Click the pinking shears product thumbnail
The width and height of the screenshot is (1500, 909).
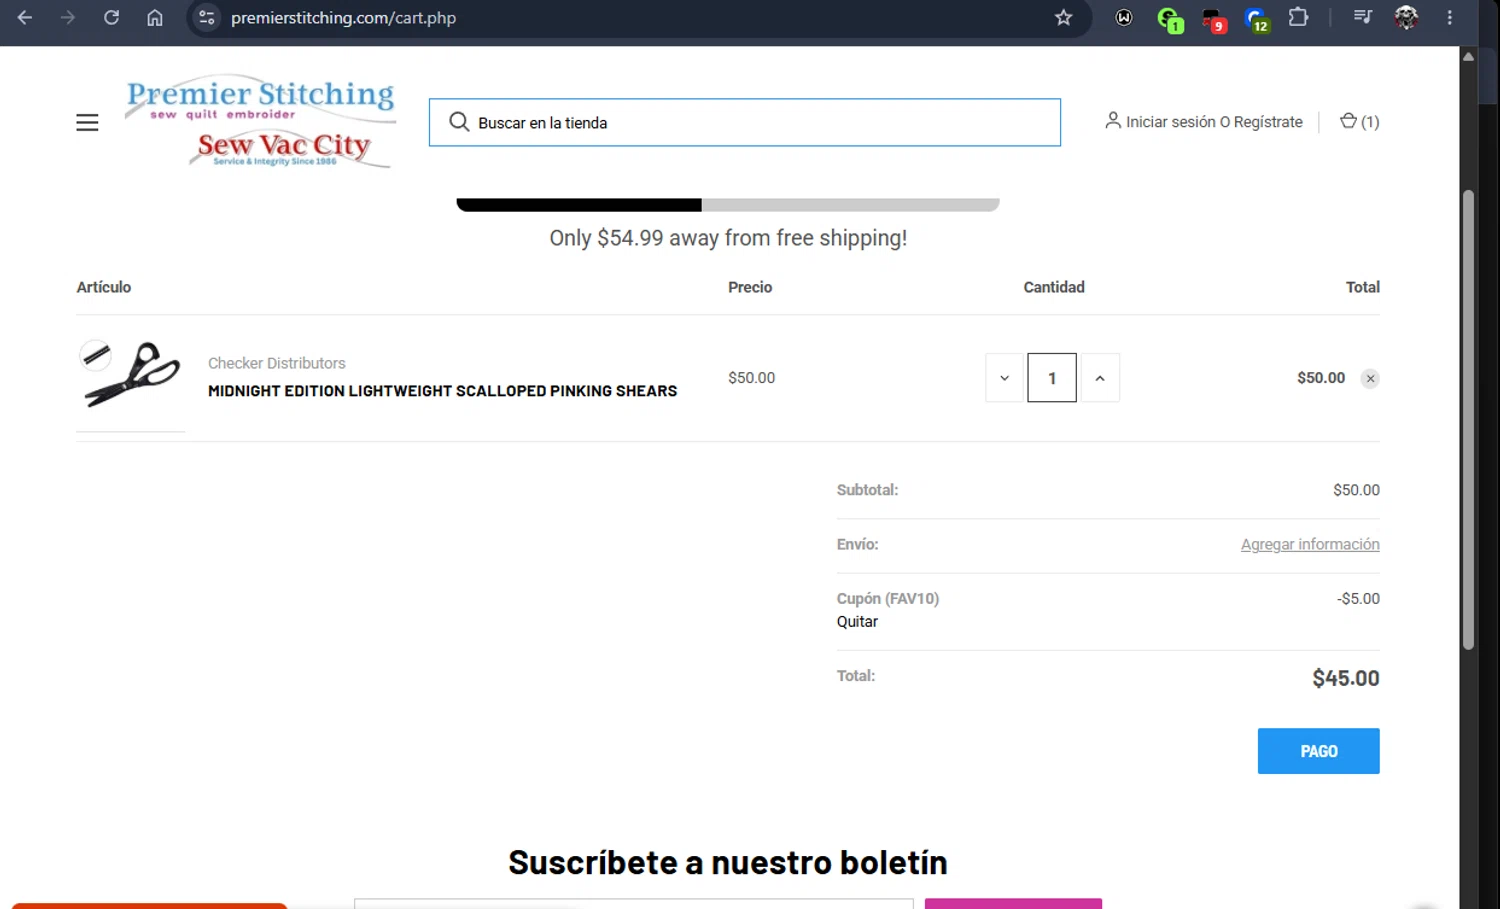tap(131, 376)
